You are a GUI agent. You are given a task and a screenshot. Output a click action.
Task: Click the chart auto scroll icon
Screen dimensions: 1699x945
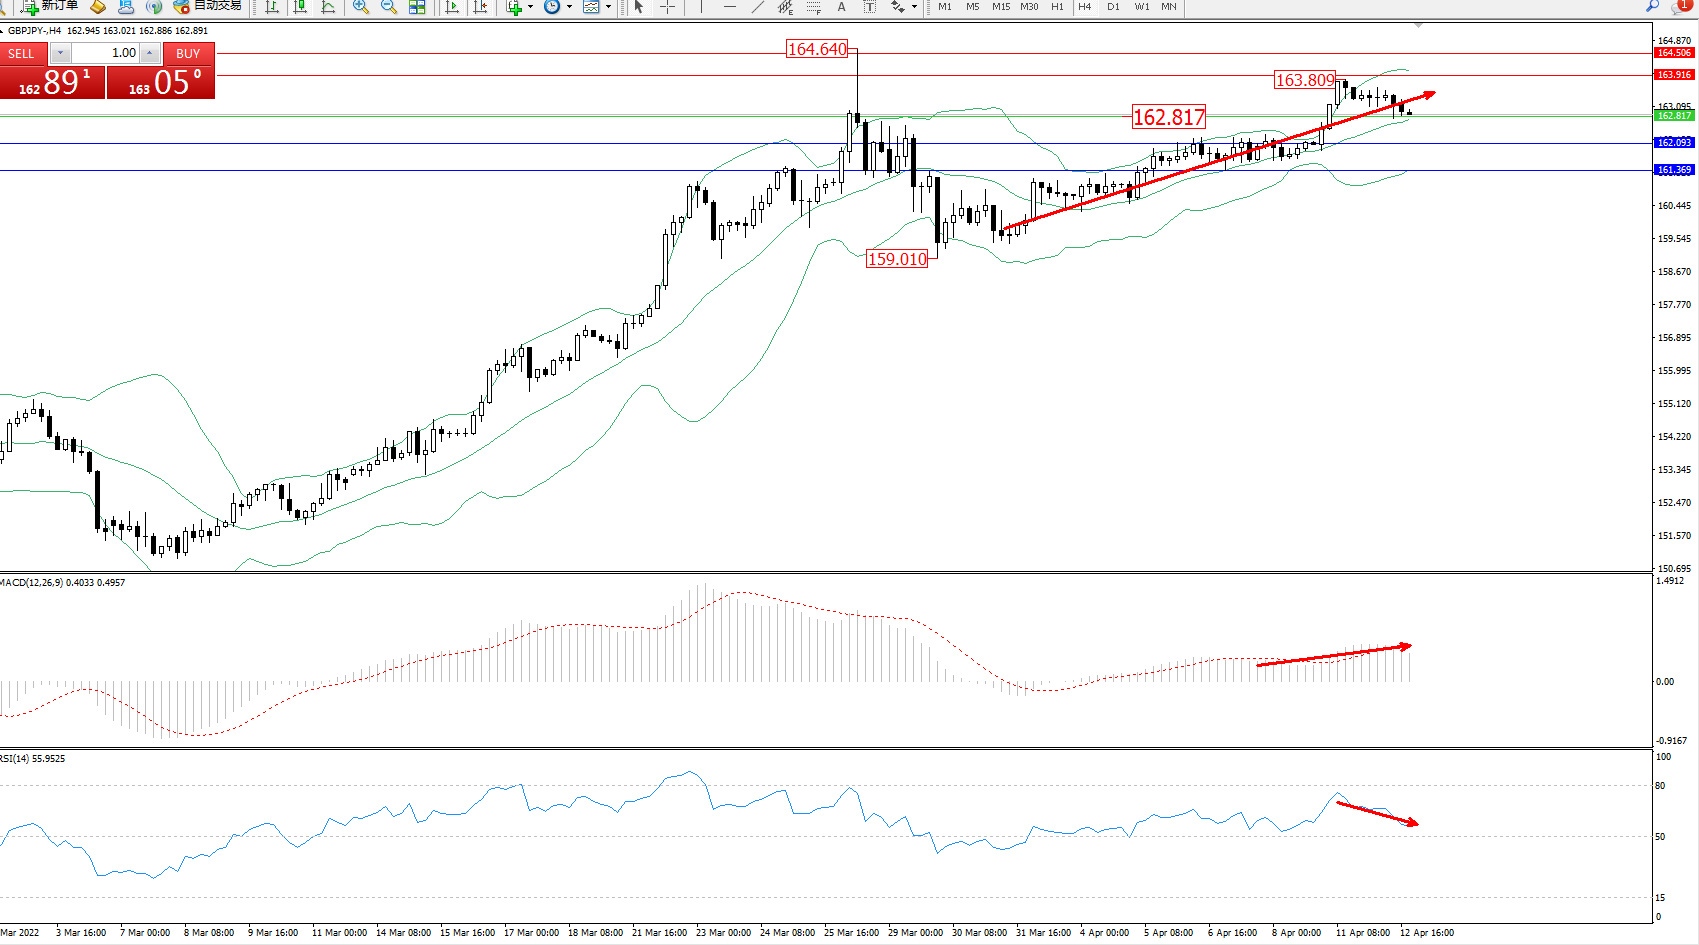[452, 7]
